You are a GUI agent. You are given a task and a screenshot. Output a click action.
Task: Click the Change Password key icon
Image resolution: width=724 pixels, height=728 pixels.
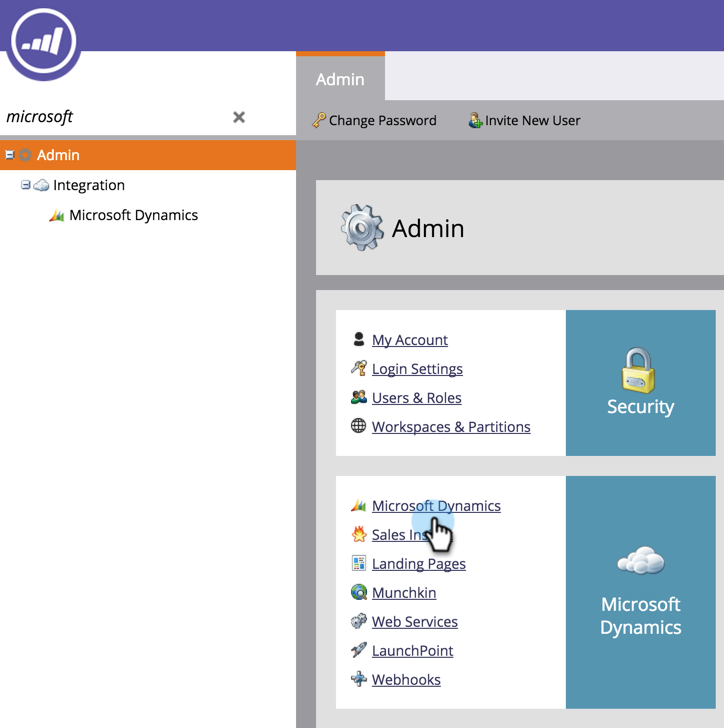[x=319, y=120]
